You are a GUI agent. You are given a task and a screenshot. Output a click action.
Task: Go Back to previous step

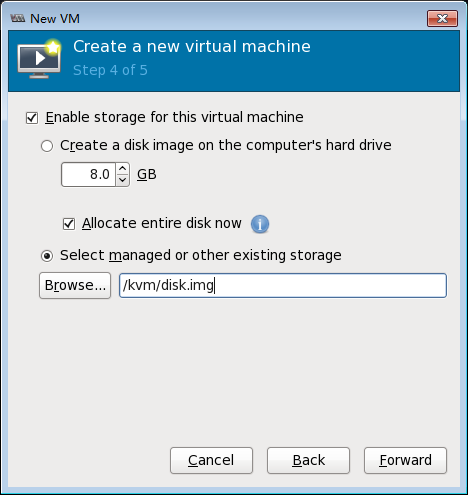pos(308,460)
